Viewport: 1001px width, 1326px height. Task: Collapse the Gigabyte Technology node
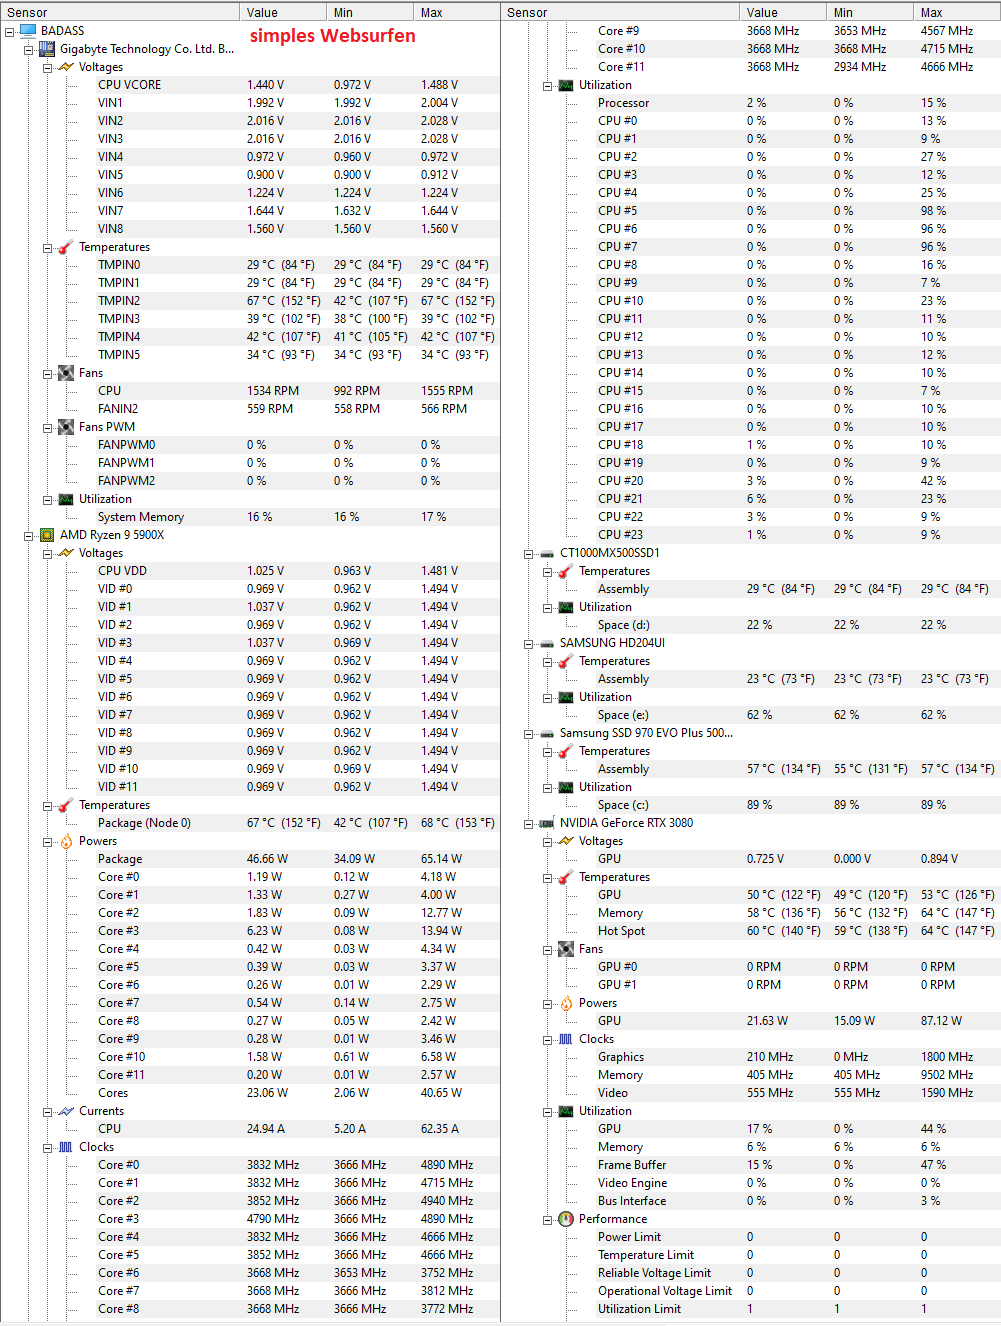click(x=29, y=49)
